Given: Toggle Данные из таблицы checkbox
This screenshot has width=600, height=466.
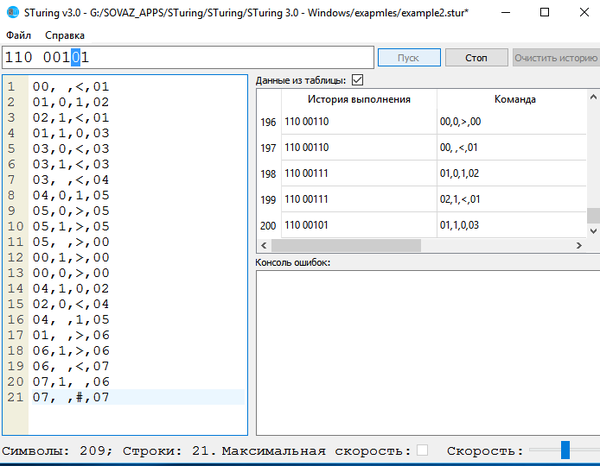Looking at the screenshot, I should 357,80.
